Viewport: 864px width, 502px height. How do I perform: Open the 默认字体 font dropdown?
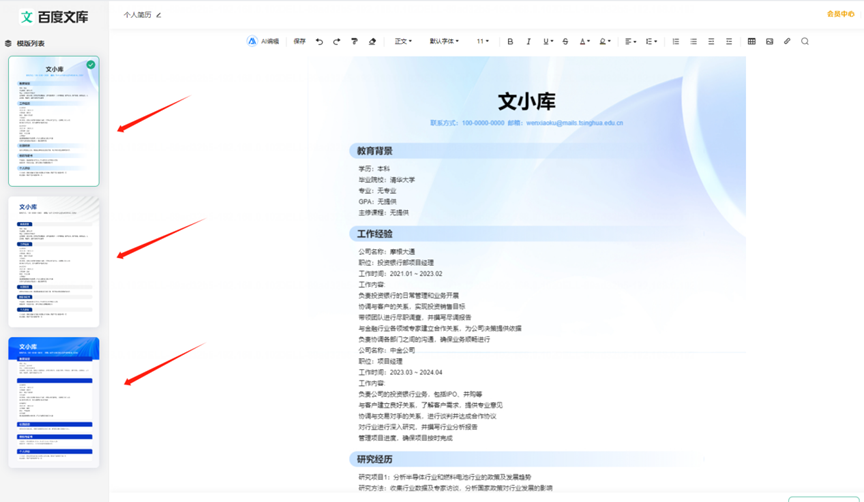point(444,42)
